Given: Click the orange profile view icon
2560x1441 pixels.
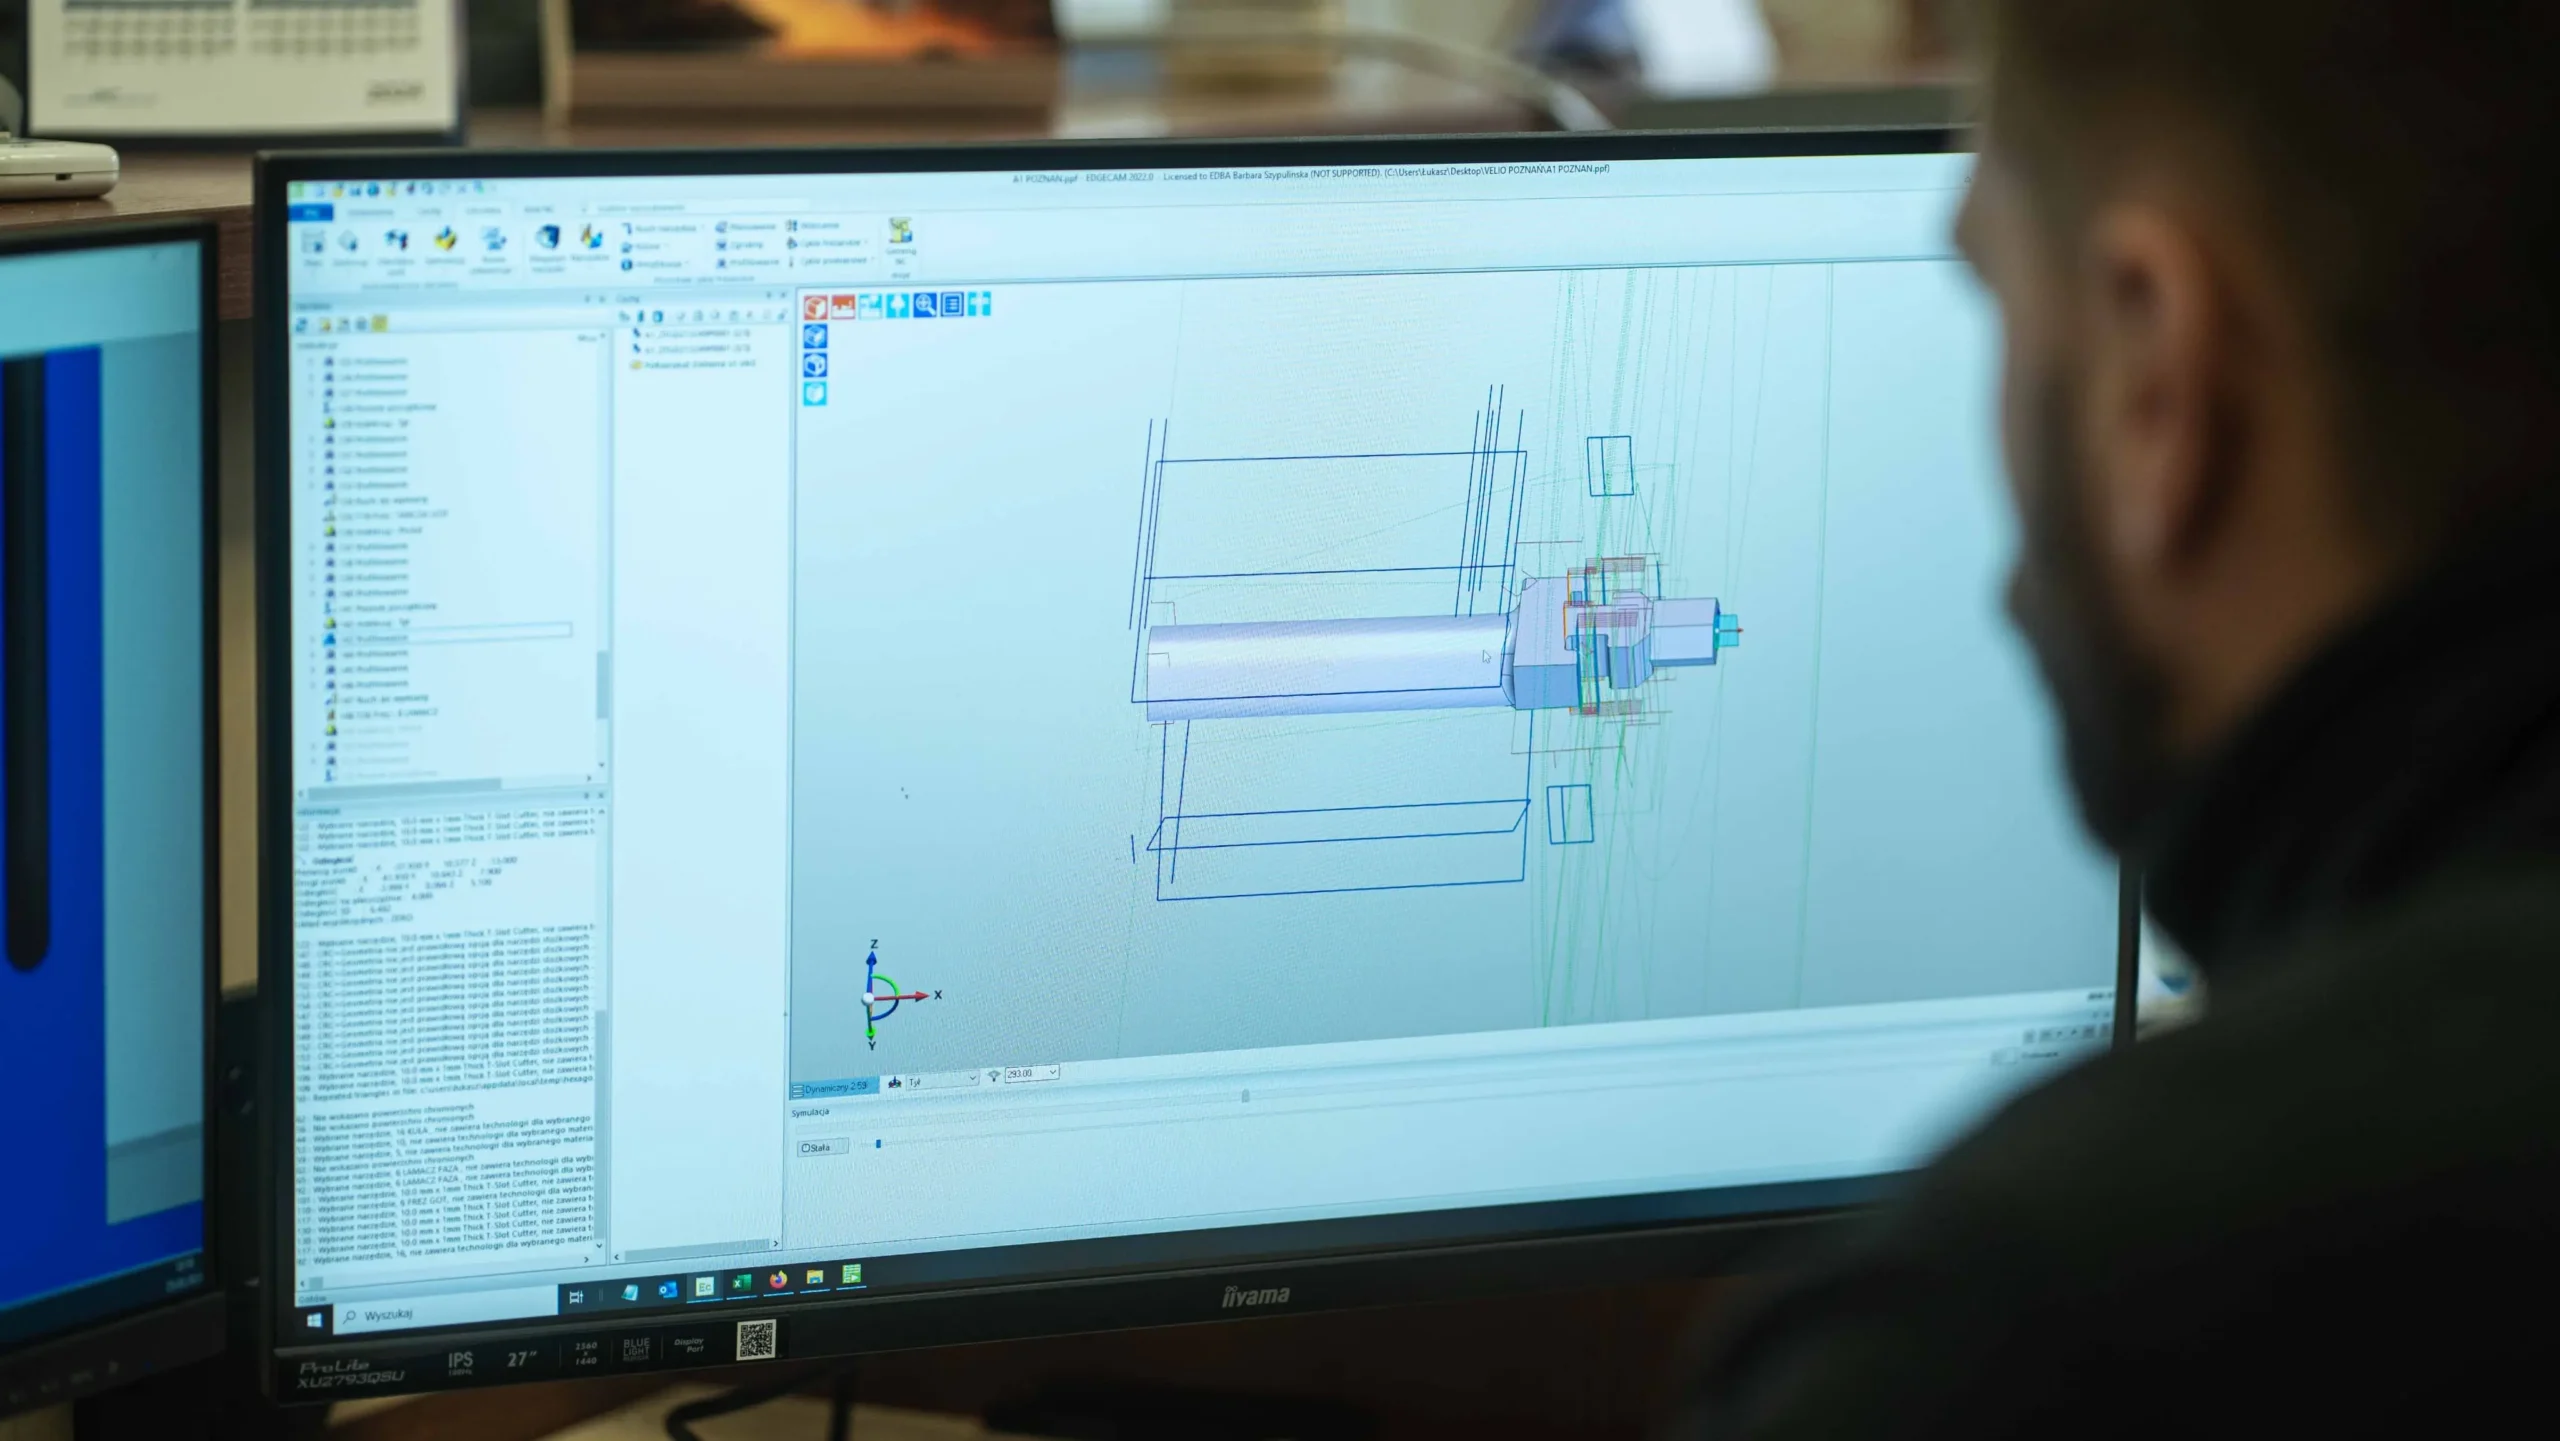Looking at the screenshot, I should (843, 306).
